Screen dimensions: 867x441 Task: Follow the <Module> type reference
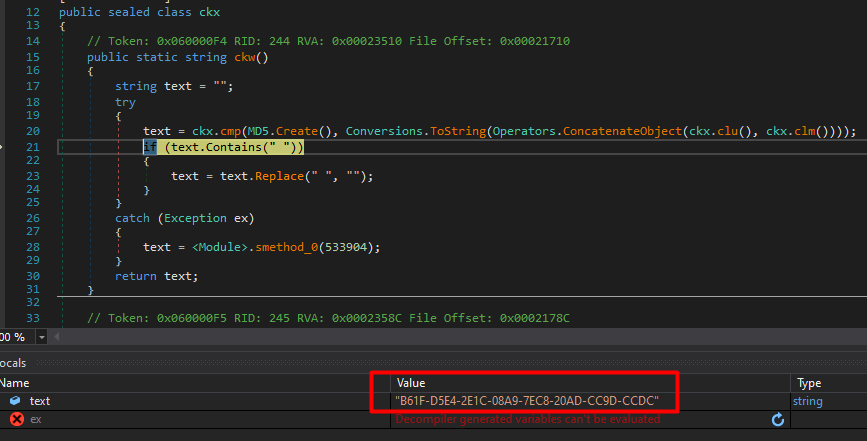point(220,247)
